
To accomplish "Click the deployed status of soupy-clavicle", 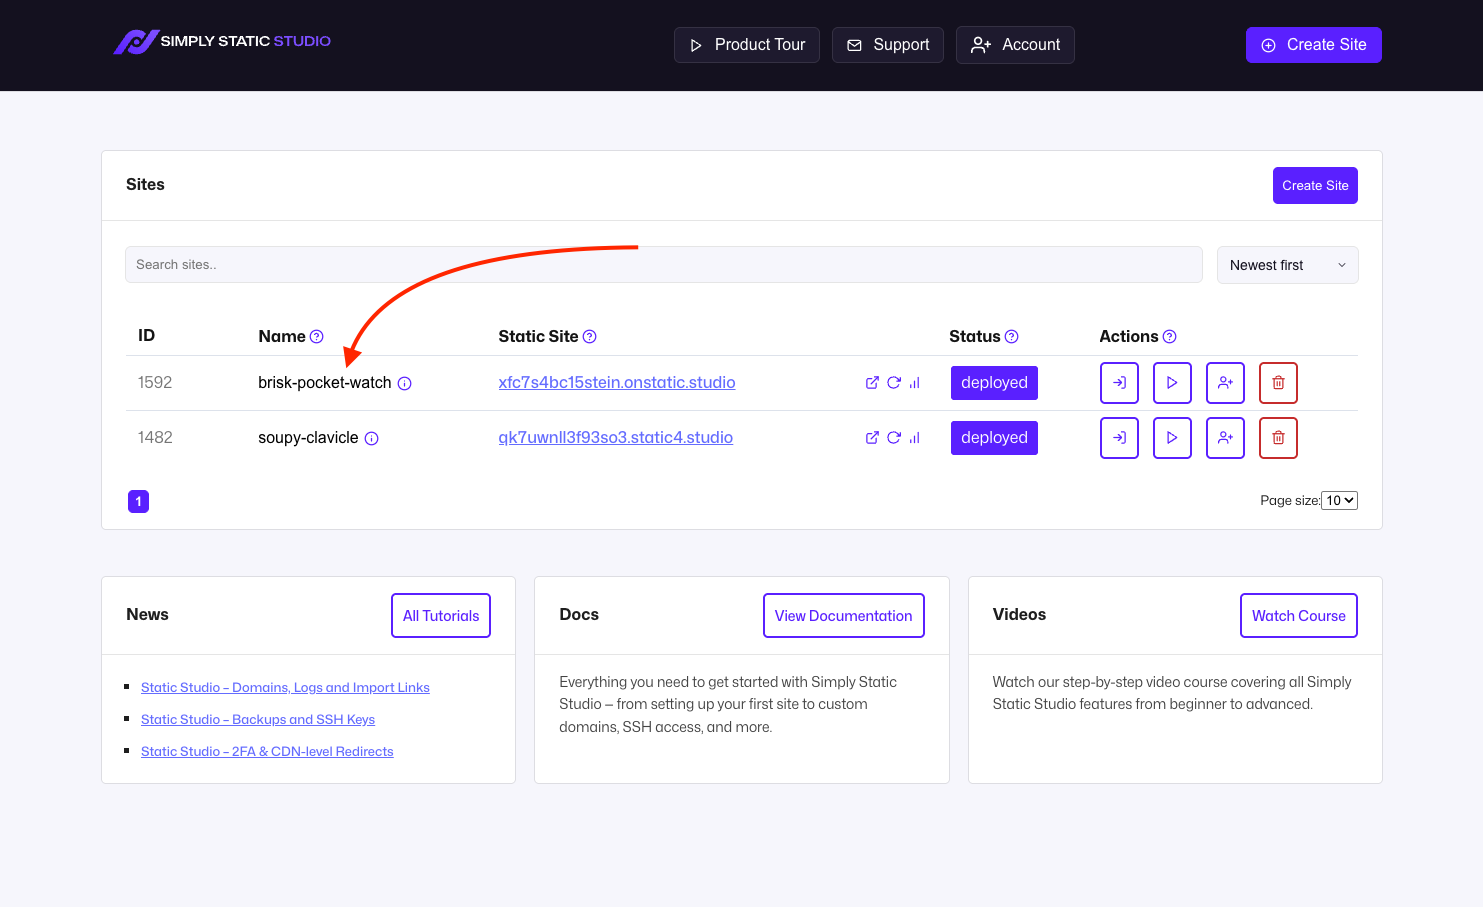I will coord(994,438).
